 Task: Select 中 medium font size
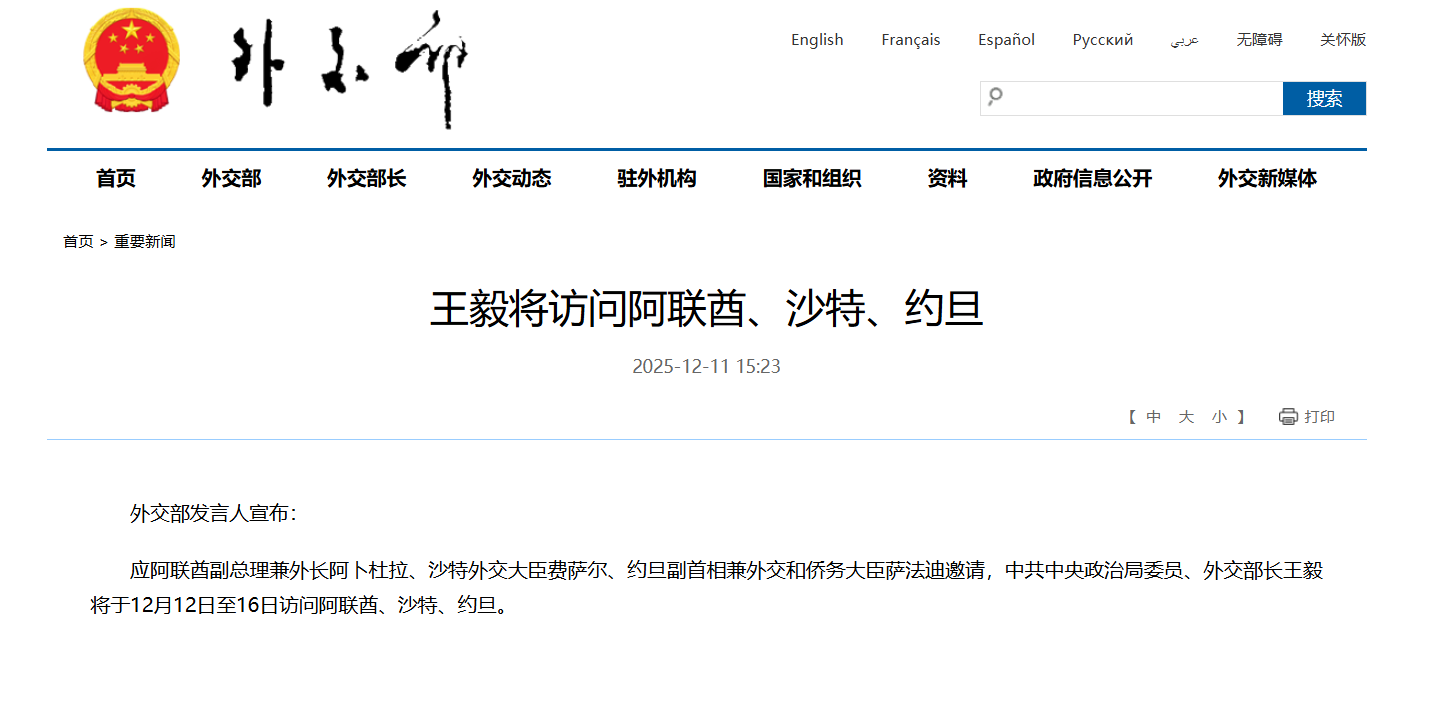click(x=1154, y=417)
